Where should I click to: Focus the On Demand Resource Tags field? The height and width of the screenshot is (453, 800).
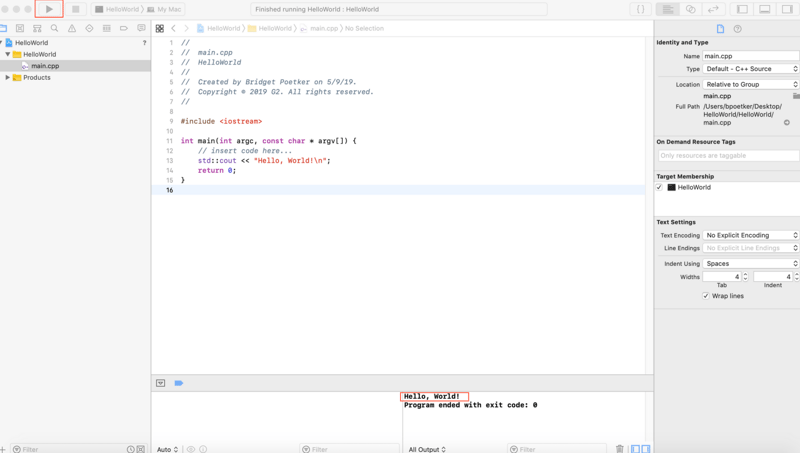pos(729,156)
